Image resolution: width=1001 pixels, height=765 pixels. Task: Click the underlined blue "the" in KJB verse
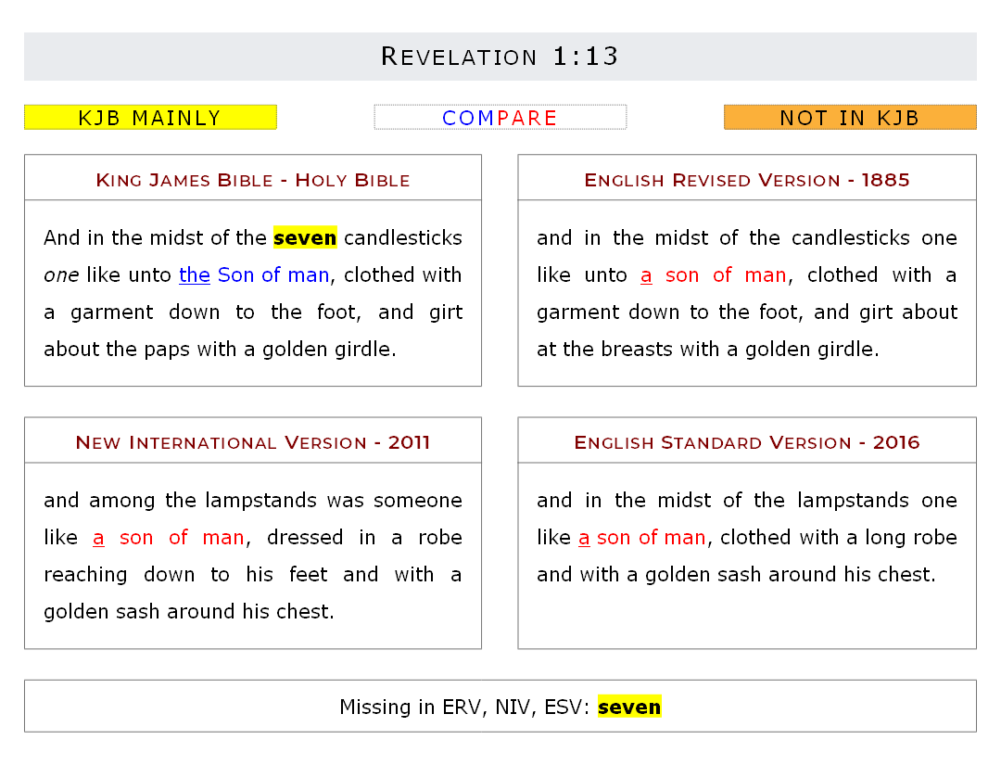point(194,275)
